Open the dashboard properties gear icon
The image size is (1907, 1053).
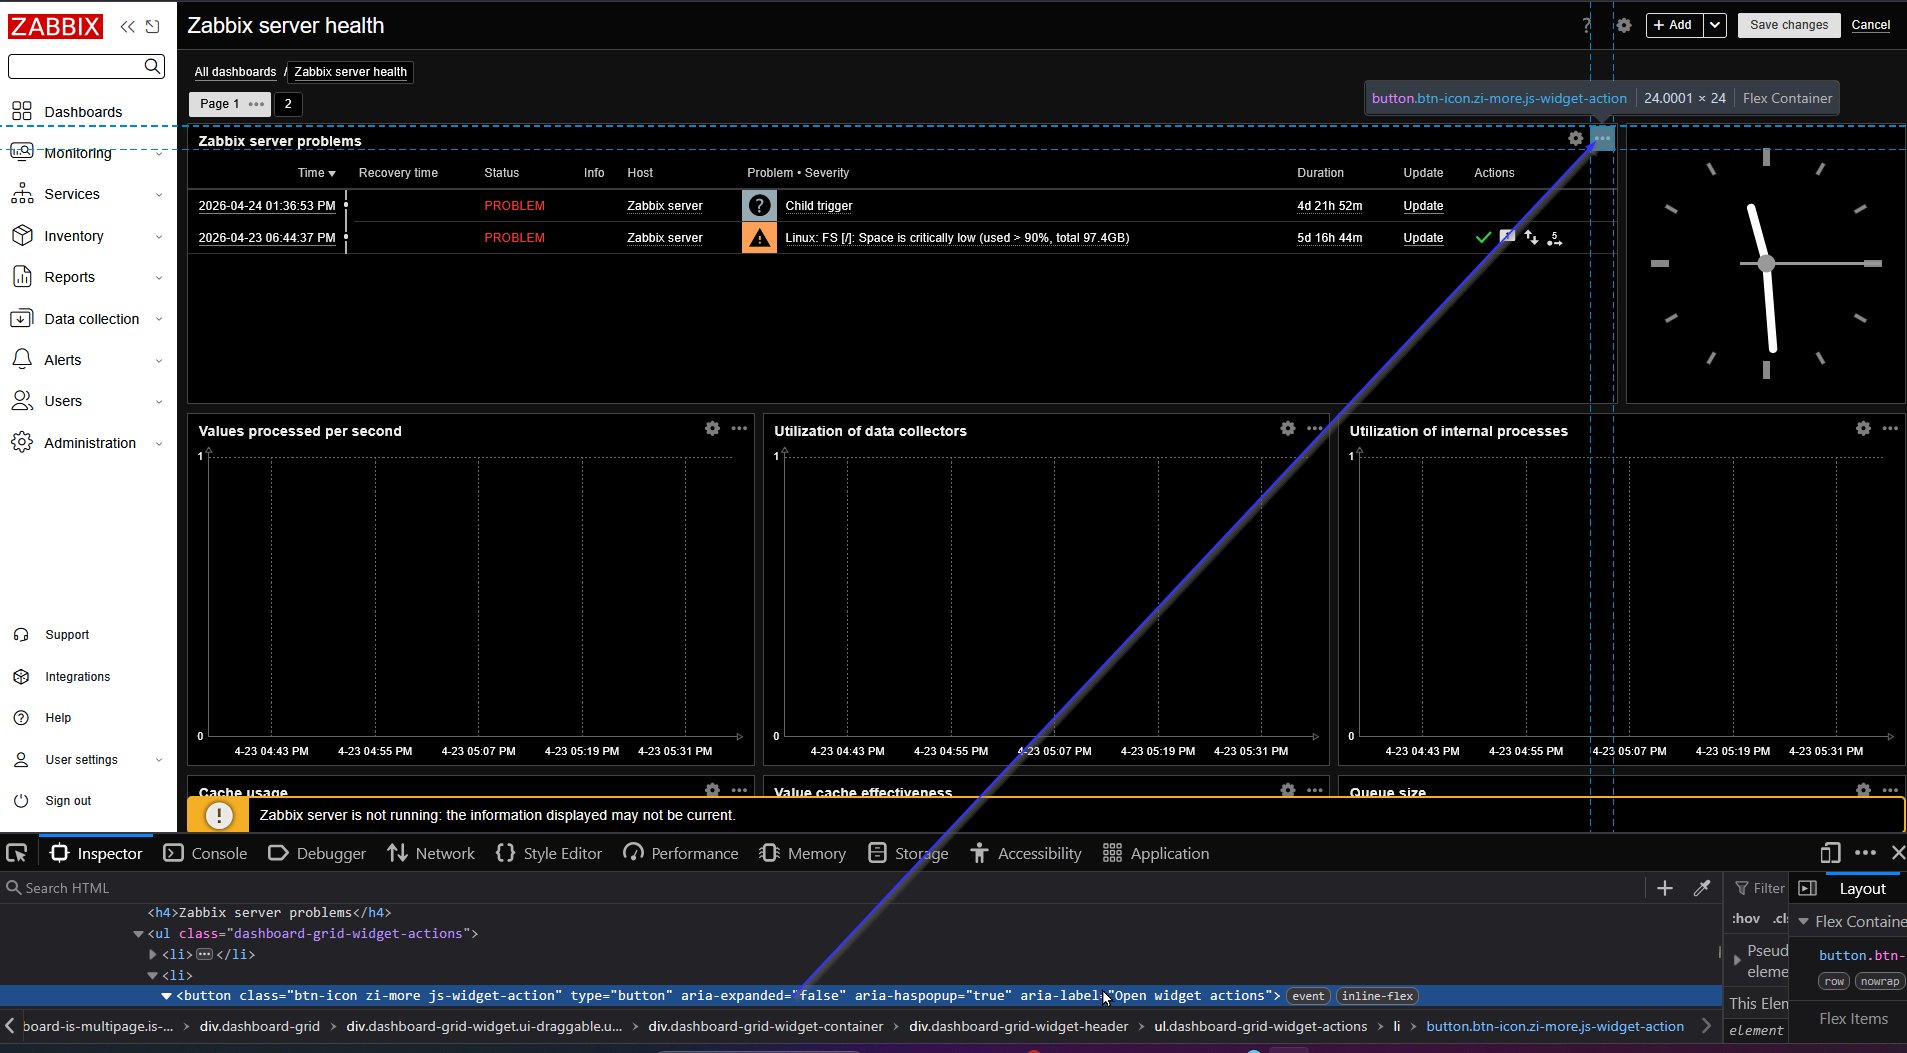pos(1624,25)
